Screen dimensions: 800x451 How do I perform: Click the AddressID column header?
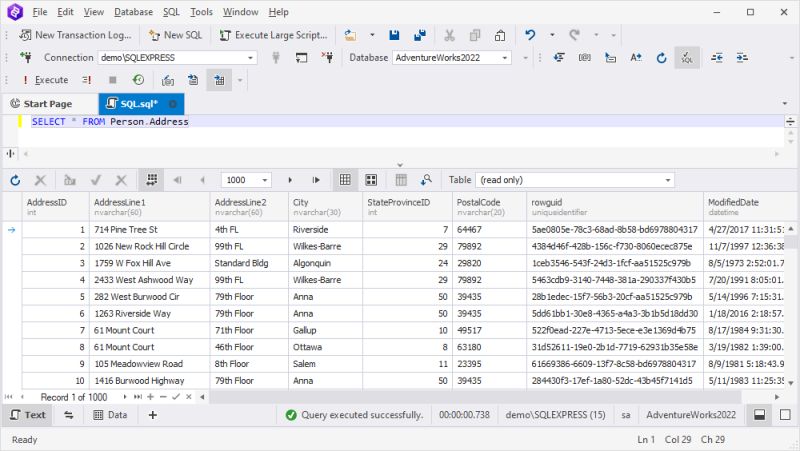55,207
